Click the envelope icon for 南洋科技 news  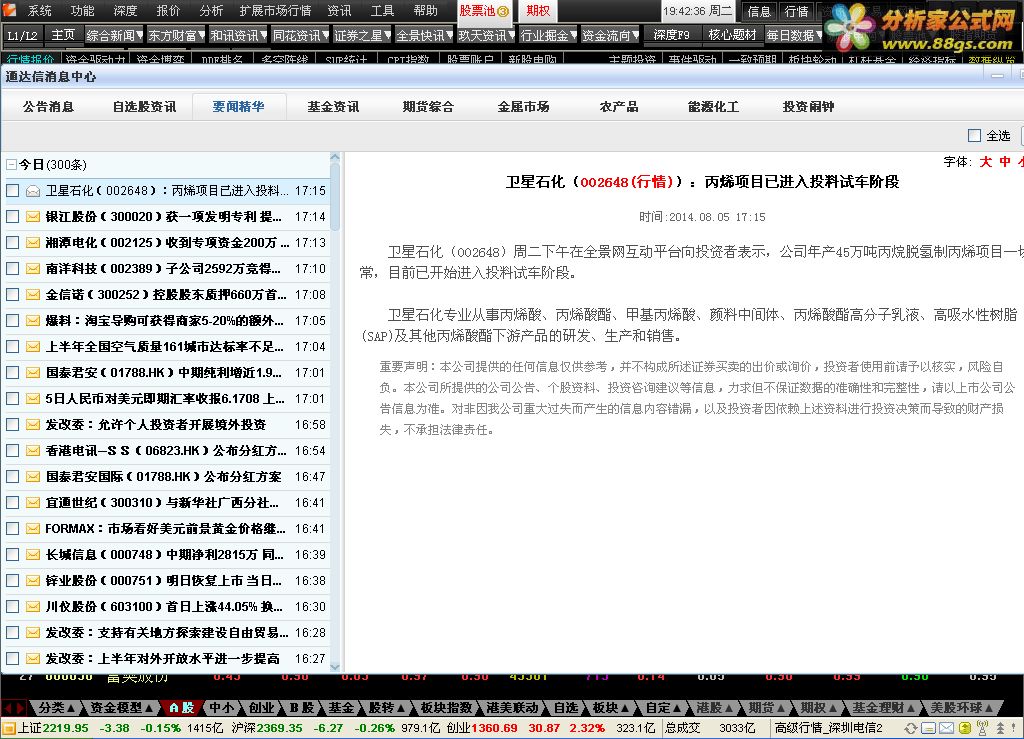[x=33, y=268]
